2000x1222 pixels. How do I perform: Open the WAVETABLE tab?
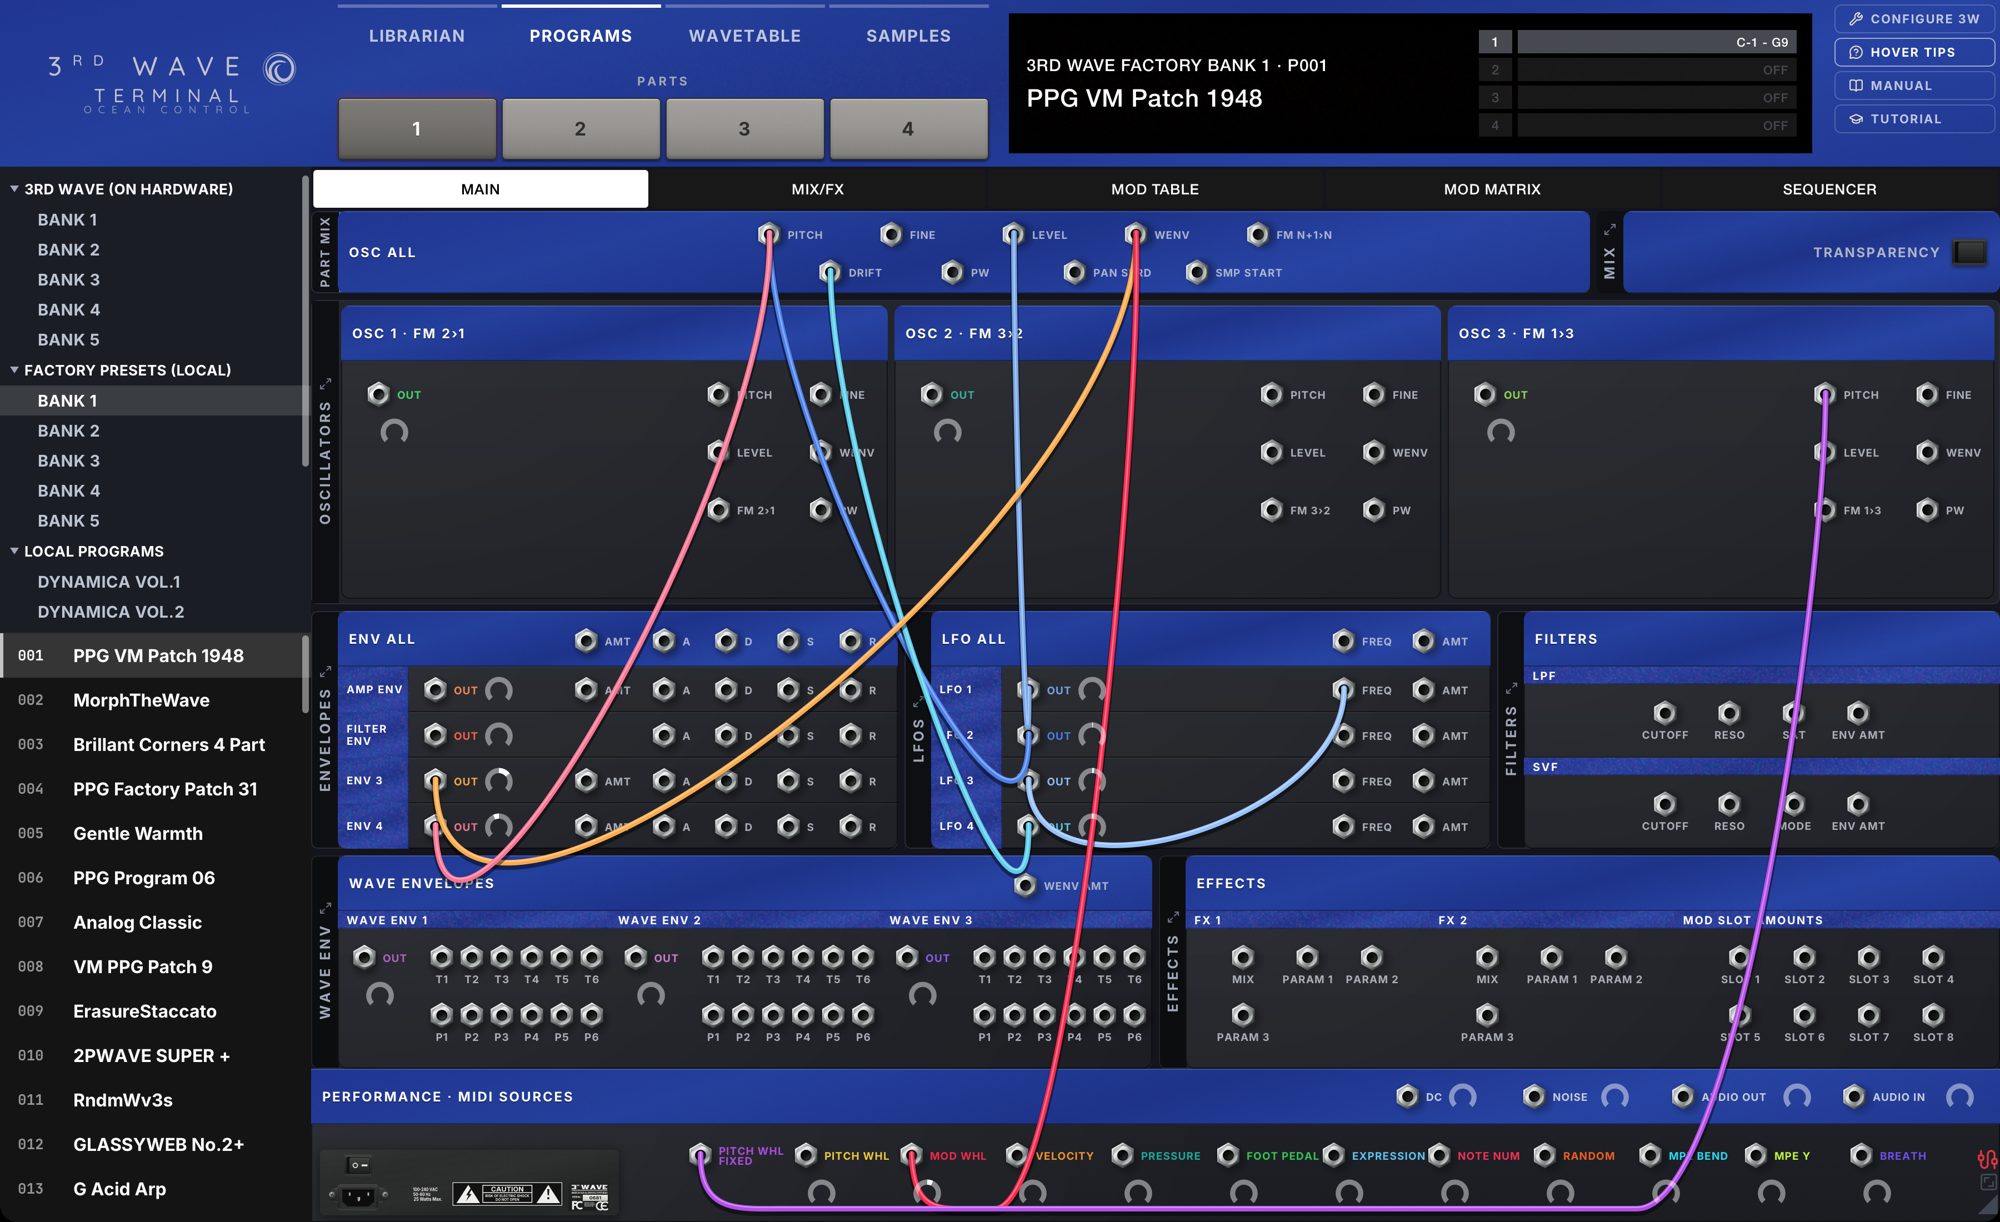click(x=745, y=36)
